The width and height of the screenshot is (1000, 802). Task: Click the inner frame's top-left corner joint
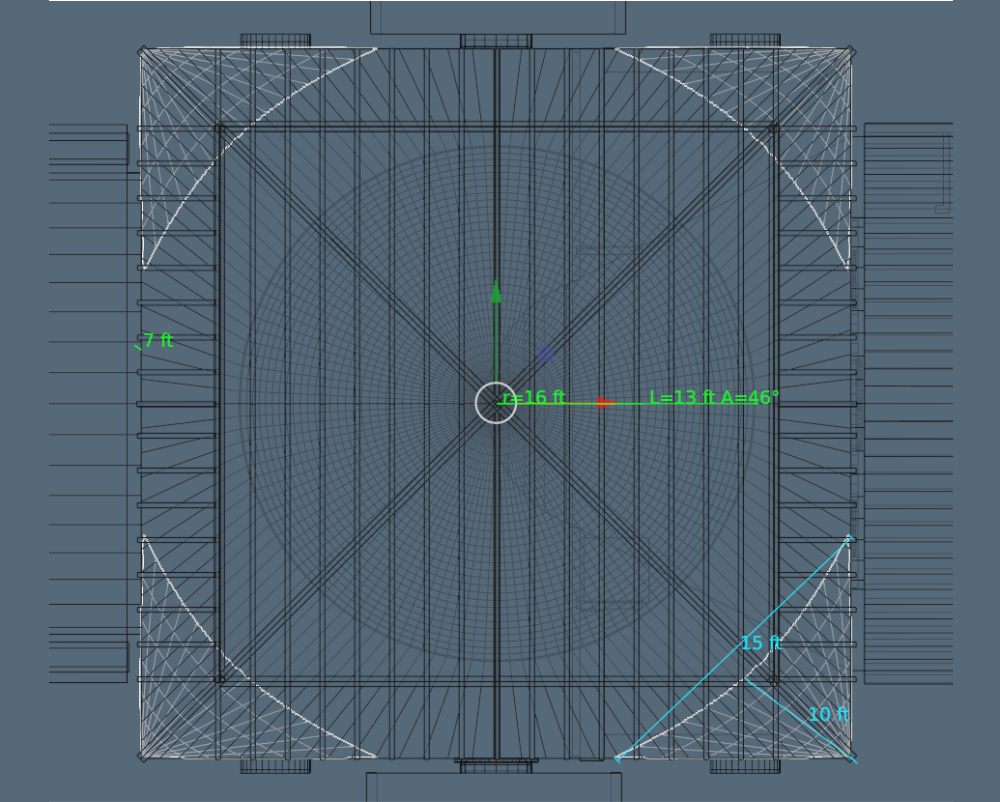220,128
